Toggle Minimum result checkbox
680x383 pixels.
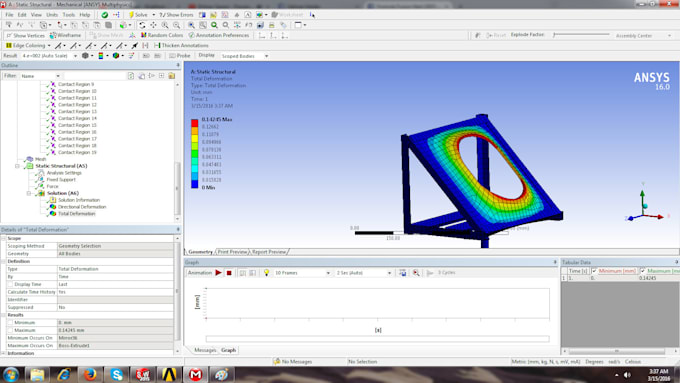click(10, 323)
